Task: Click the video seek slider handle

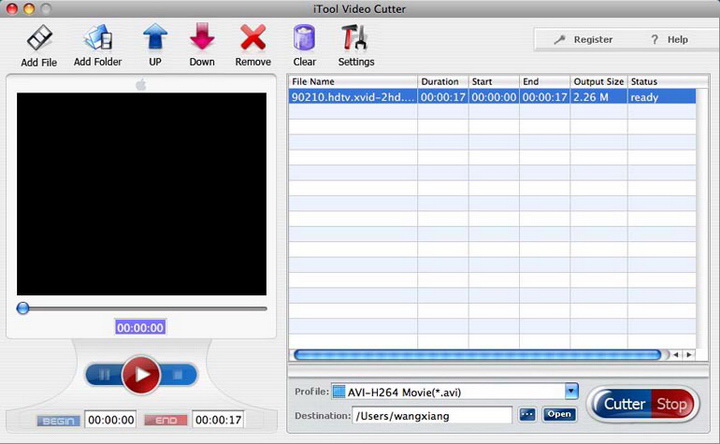Action: click(23, 308)
